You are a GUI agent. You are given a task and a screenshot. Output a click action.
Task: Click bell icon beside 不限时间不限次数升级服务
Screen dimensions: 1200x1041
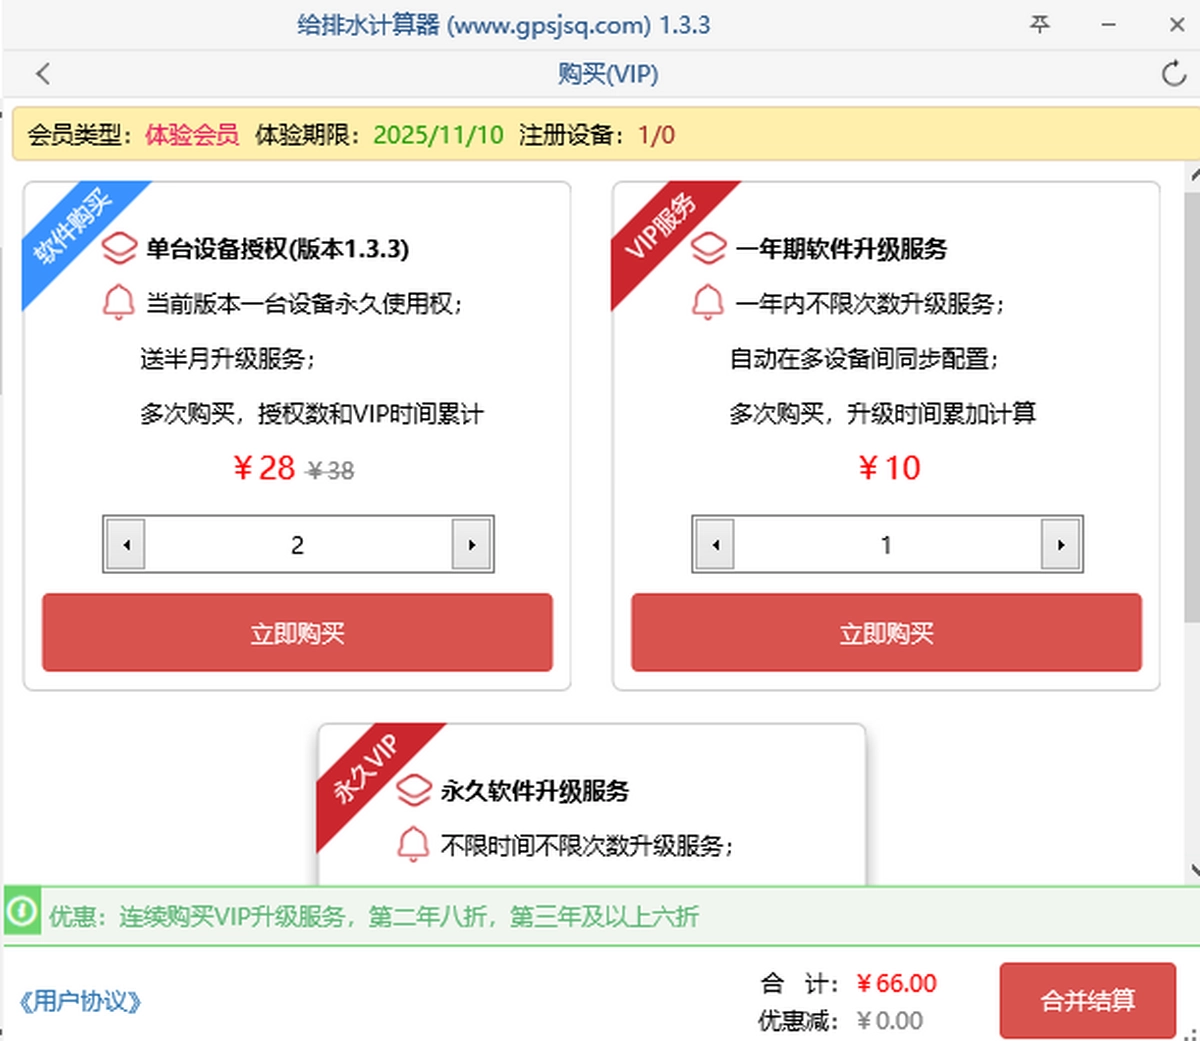pos(413,845)
